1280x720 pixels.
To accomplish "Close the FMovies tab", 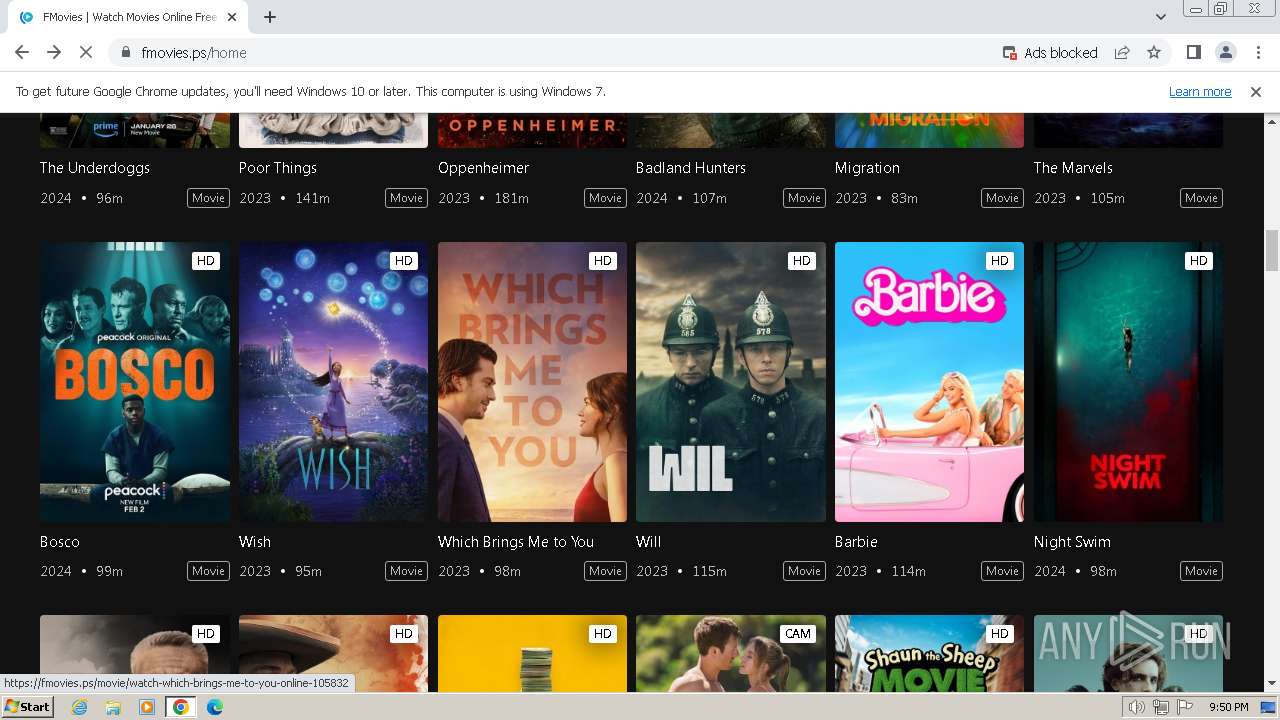I will pos(232,17).
